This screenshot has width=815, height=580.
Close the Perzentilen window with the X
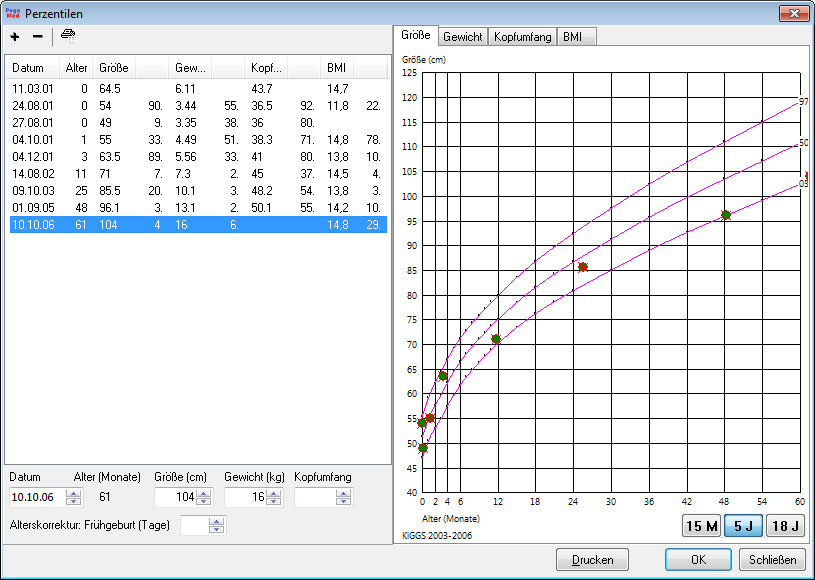click(794, 13)
